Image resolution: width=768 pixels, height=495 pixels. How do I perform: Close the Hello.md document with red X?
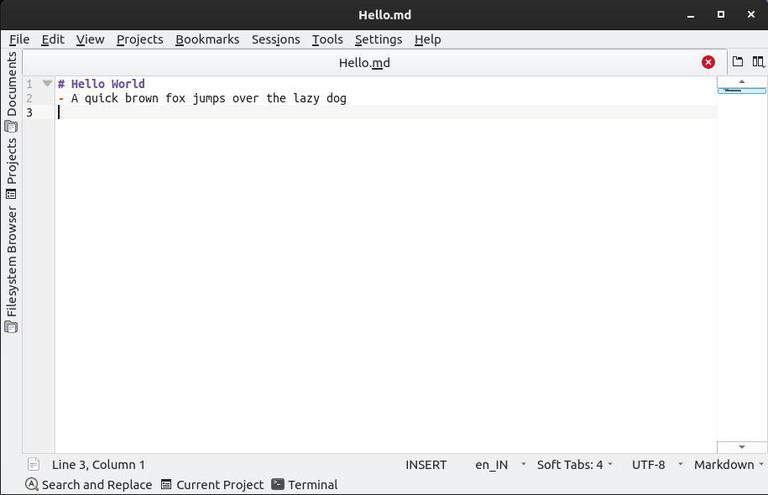(708, 62)
